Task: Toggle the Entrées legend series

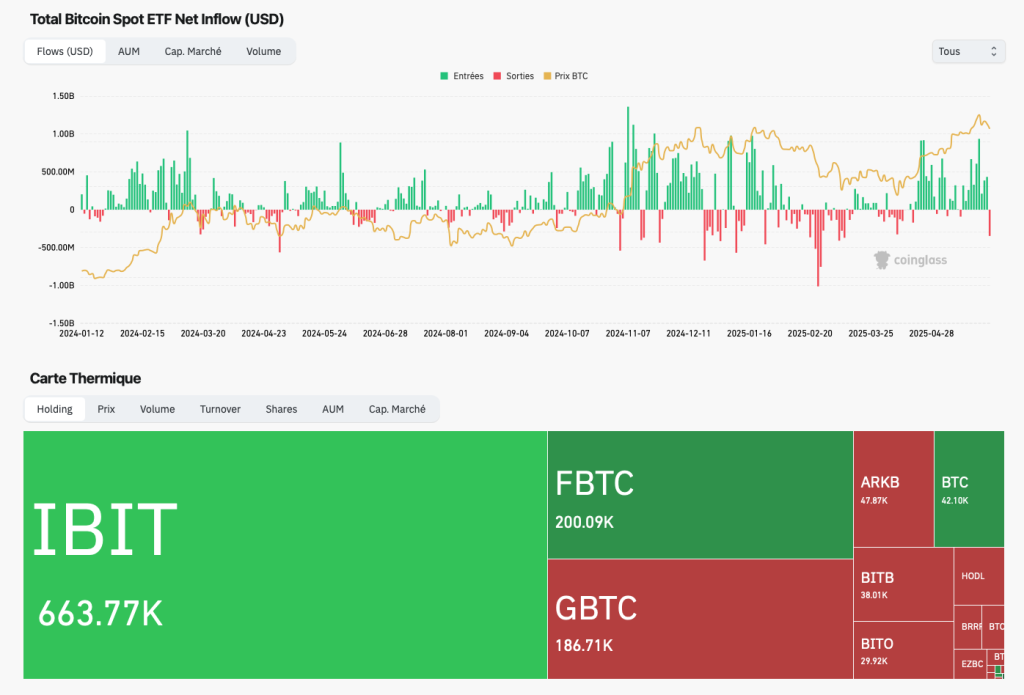Action: [462, 76]
